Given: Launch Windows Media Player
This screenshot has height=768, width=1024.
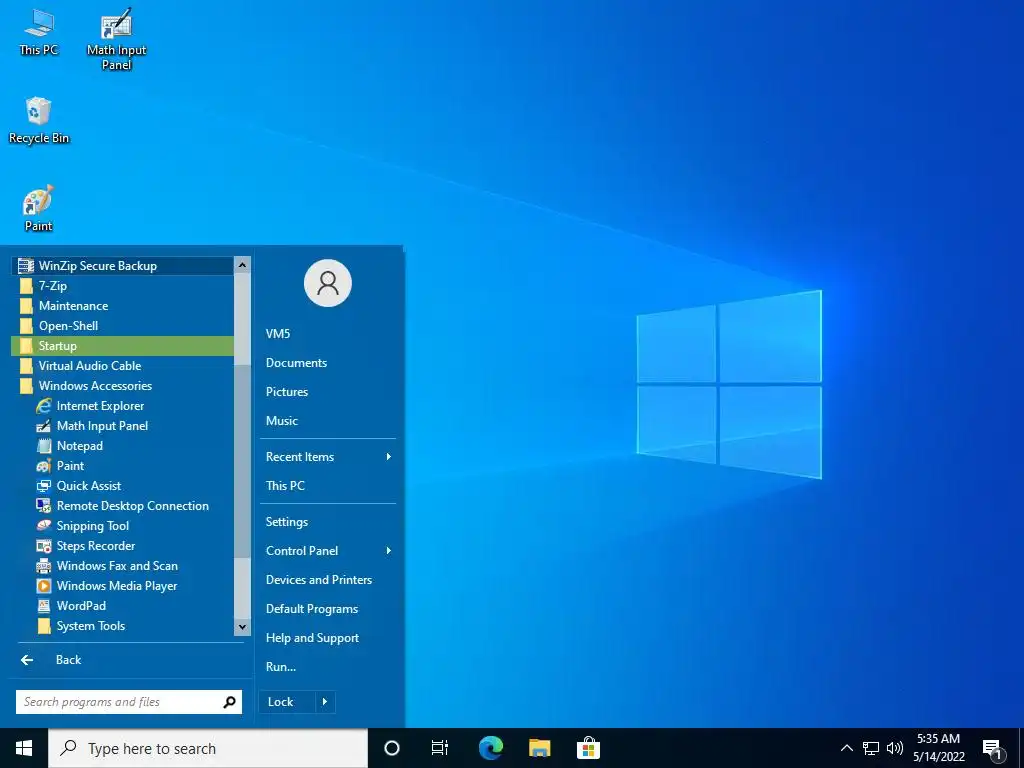Looking at the screenshot, I should [x=122, y=586].
